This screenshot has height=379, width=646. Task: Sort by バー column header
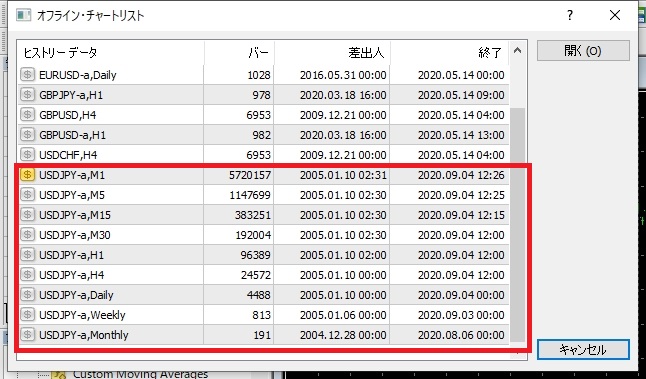[x=239, y=53]
